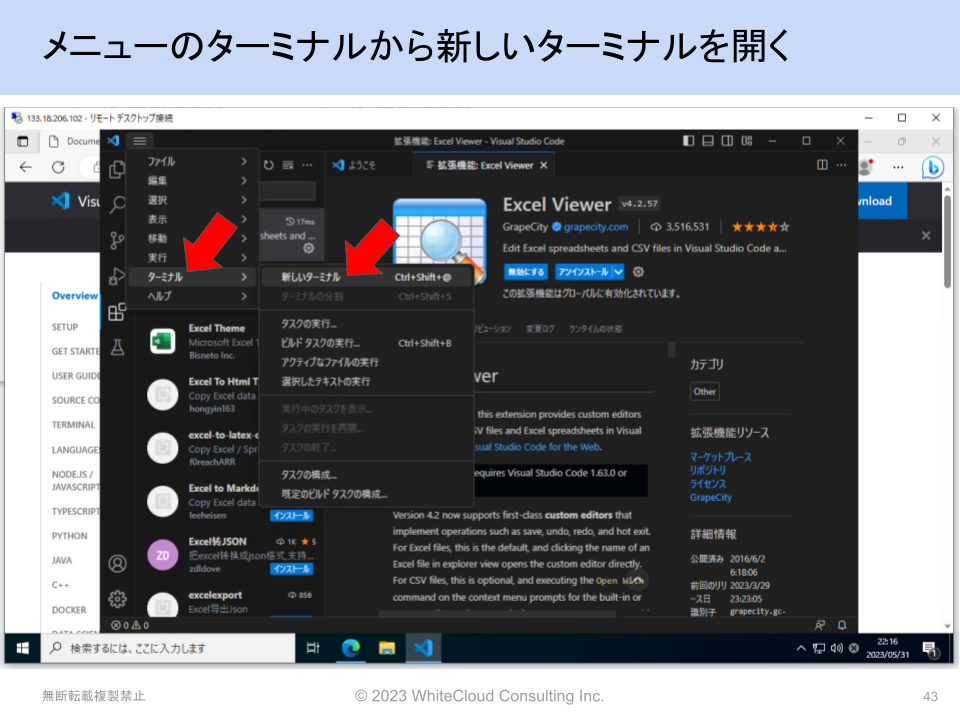
Task: Choose タスクの実行... menu entry
Action: (367, 324)
